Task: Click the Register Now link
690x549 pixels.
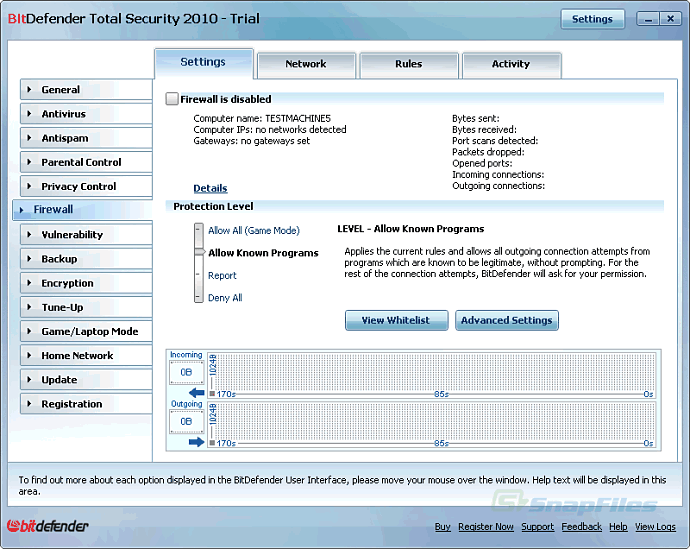Action: tap(486, 527)
